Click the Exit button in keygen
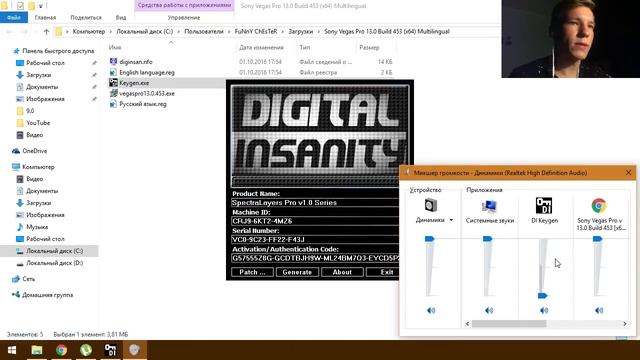Image resolution: width=640 pixels, height=360 pixels. [x=383, y=272]
